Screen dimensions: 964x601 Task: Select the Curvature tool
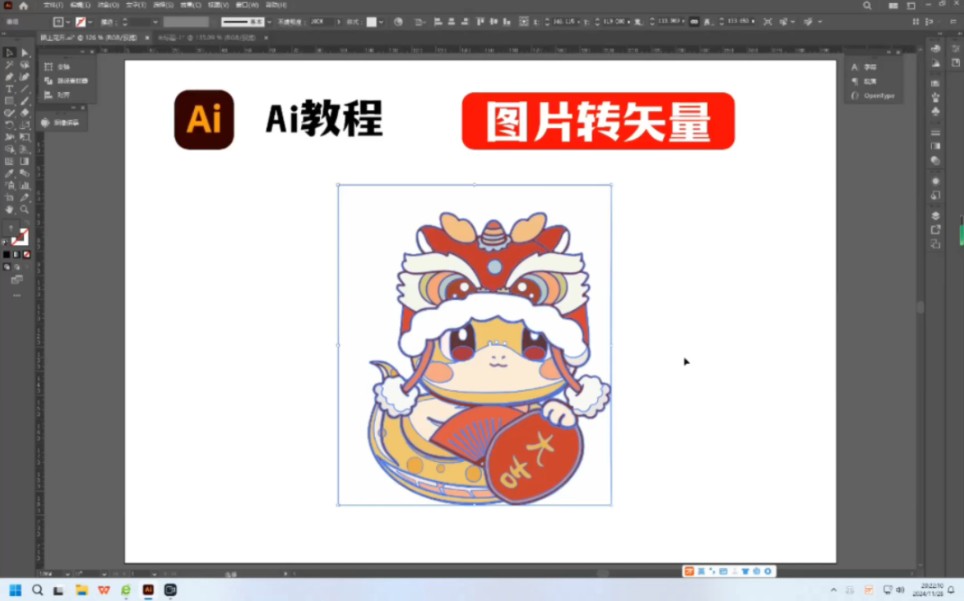click(x=25, y=77)
